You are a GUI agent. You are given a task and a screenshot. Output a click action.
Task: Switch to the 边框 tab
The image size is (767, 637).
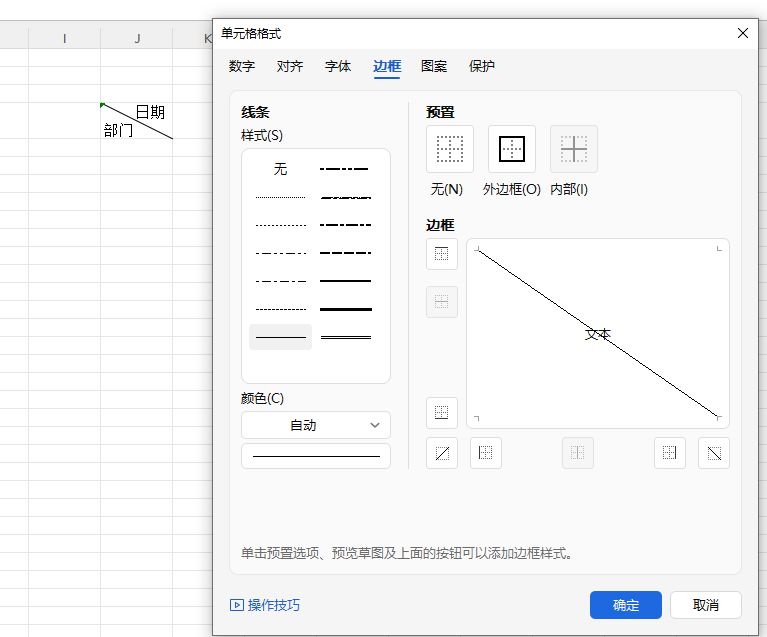tap(386, 66)
